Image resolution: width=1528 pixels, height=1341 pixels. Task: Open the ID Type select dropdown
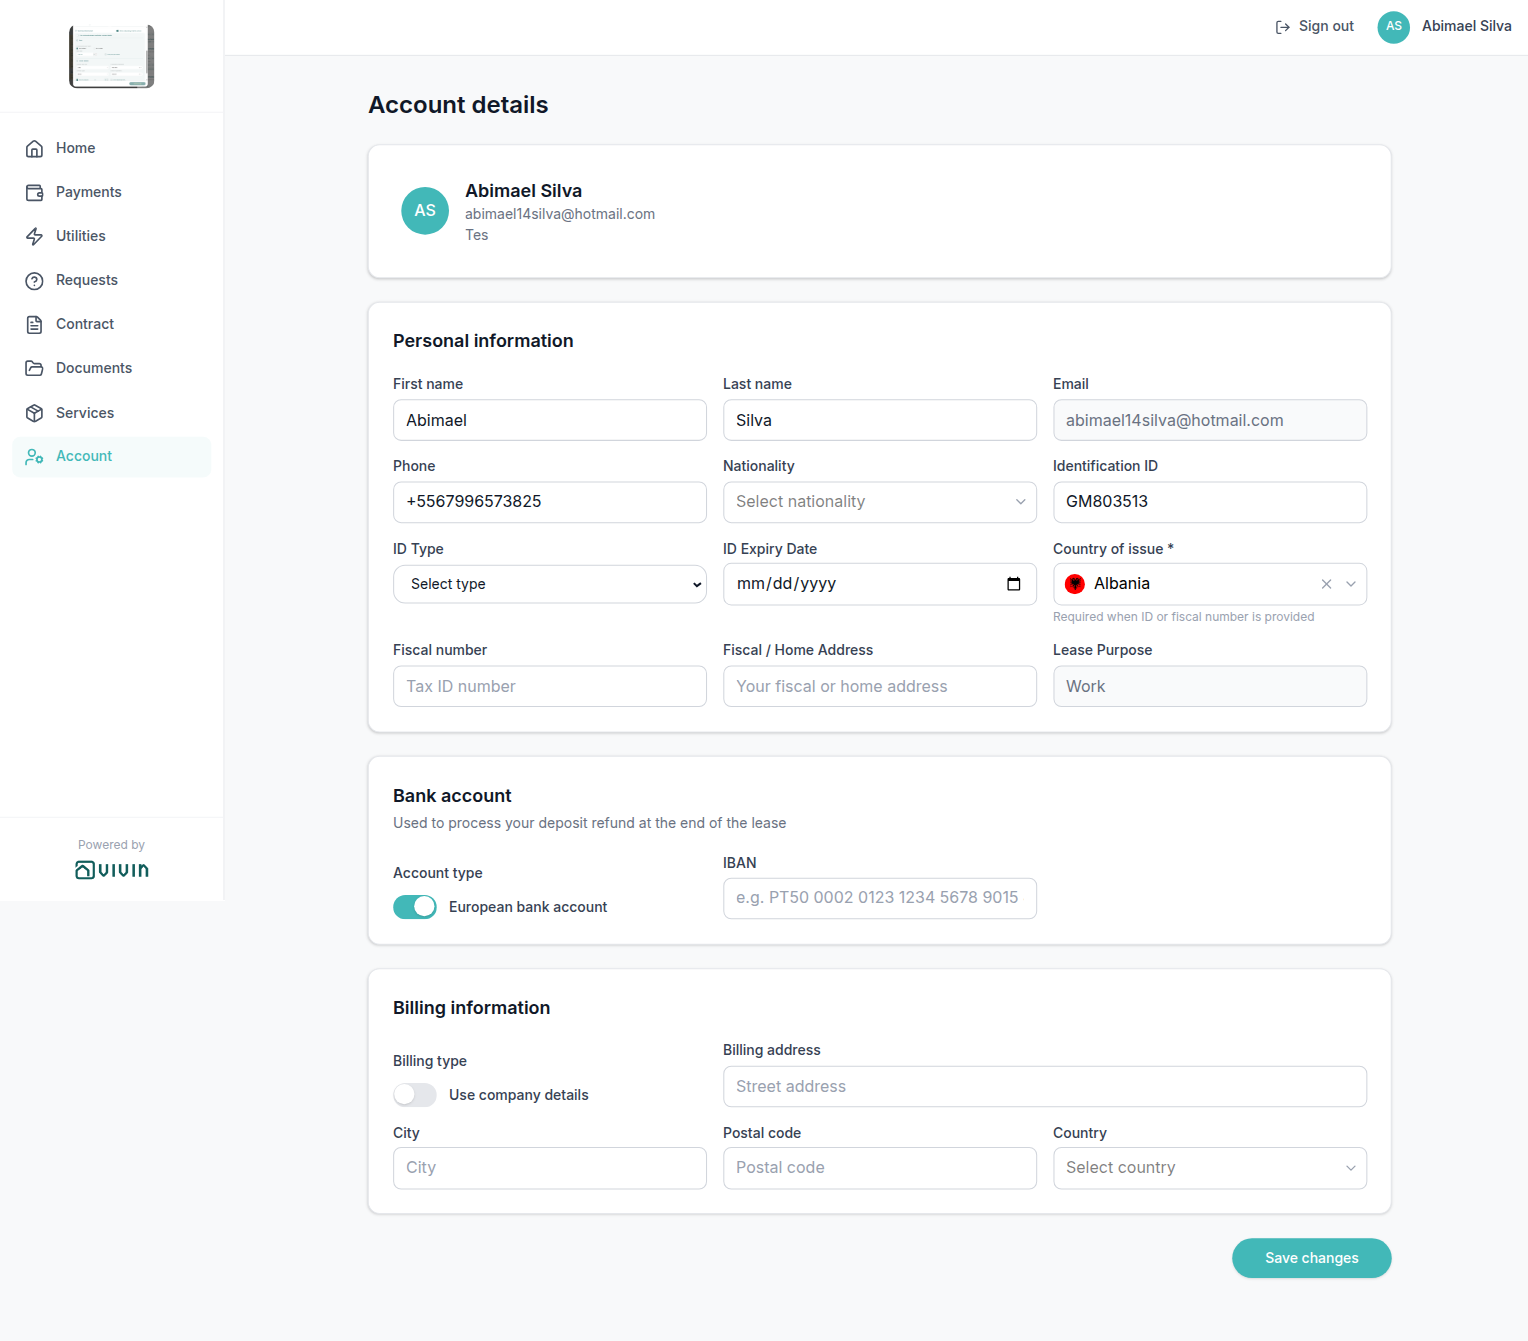[x=550, y=584]
